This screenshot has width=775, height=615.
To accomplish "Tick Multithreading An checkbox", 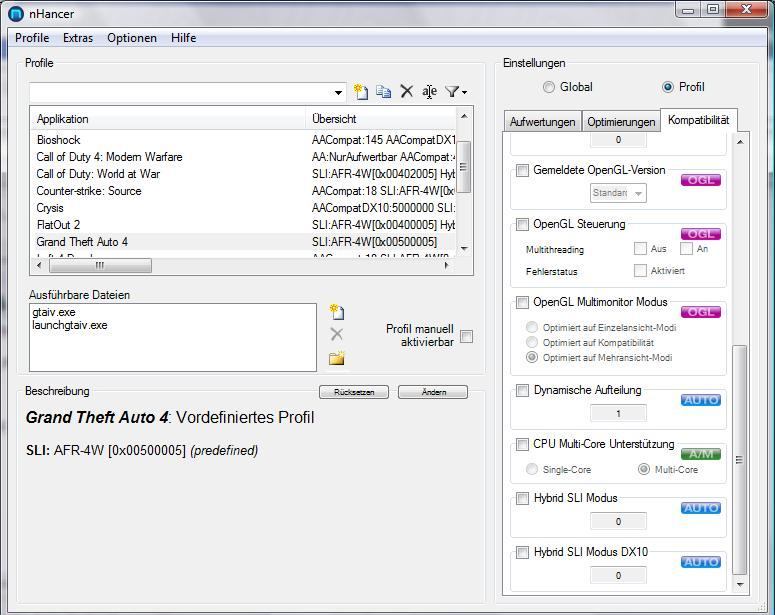I will point(686,248).
